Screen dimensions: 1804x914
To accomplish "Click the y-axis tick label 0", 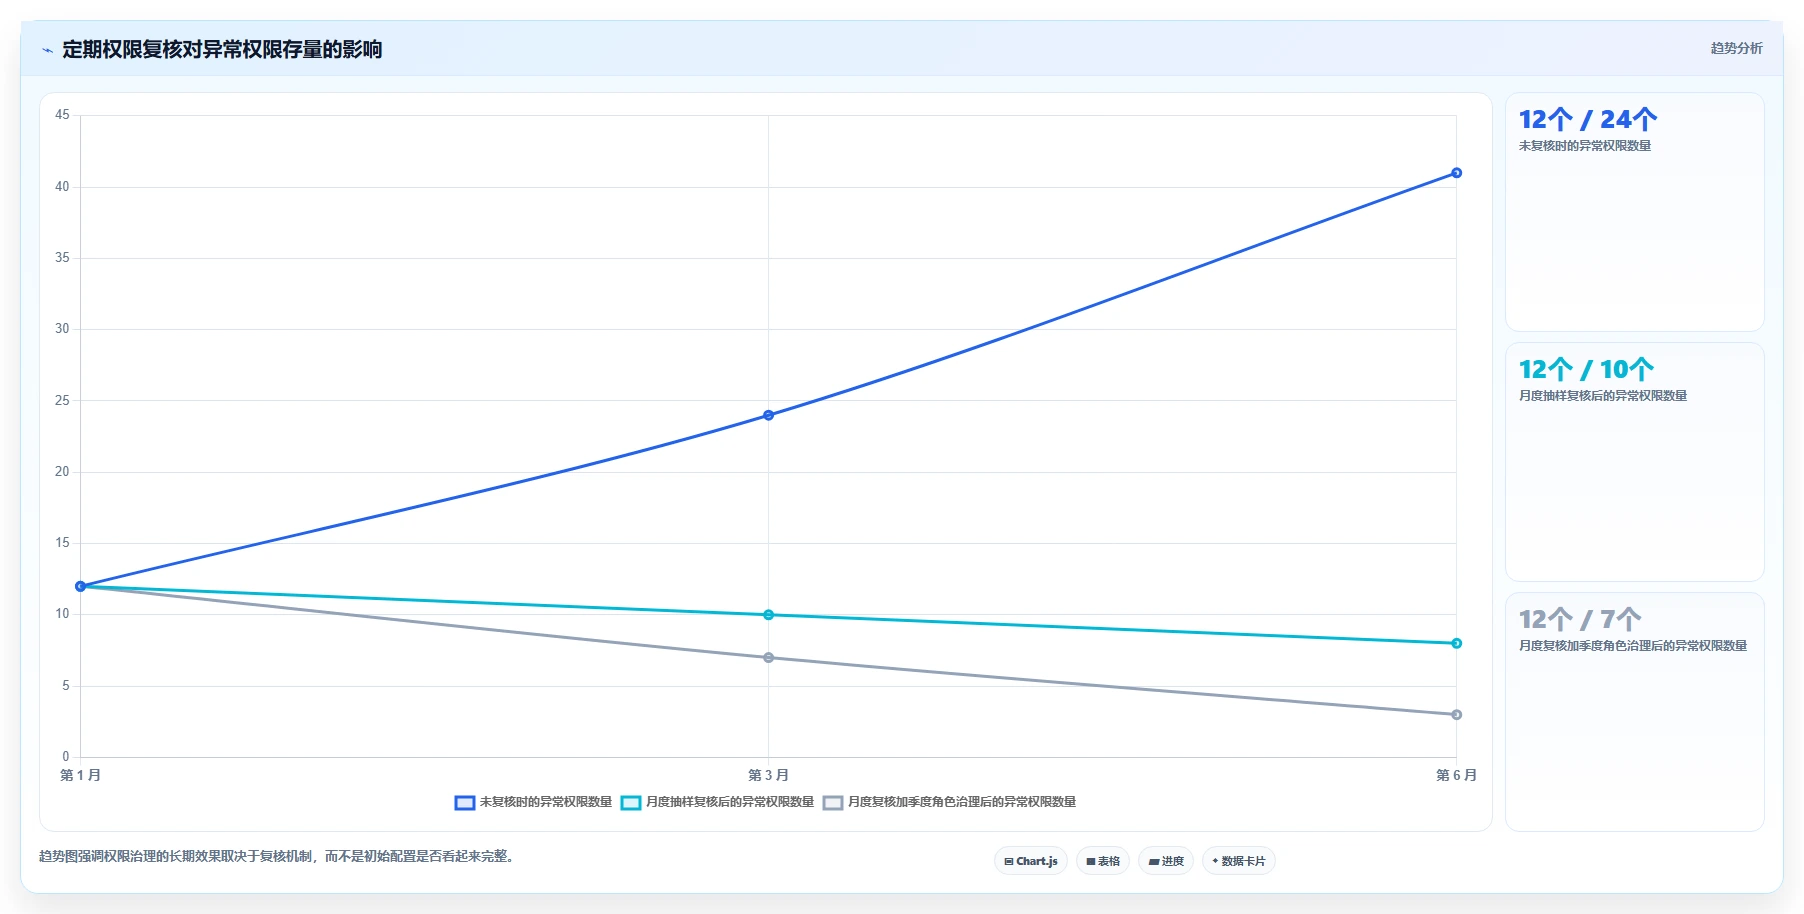I will pyautogui.click(x=66, y=757).
